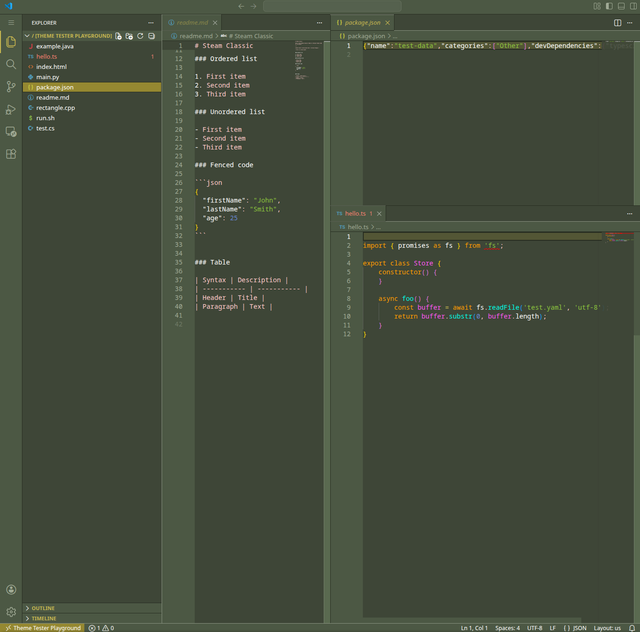640x632 pixels.
Task: Open Customize Layout icon in title bar
Action: (597, 6)
